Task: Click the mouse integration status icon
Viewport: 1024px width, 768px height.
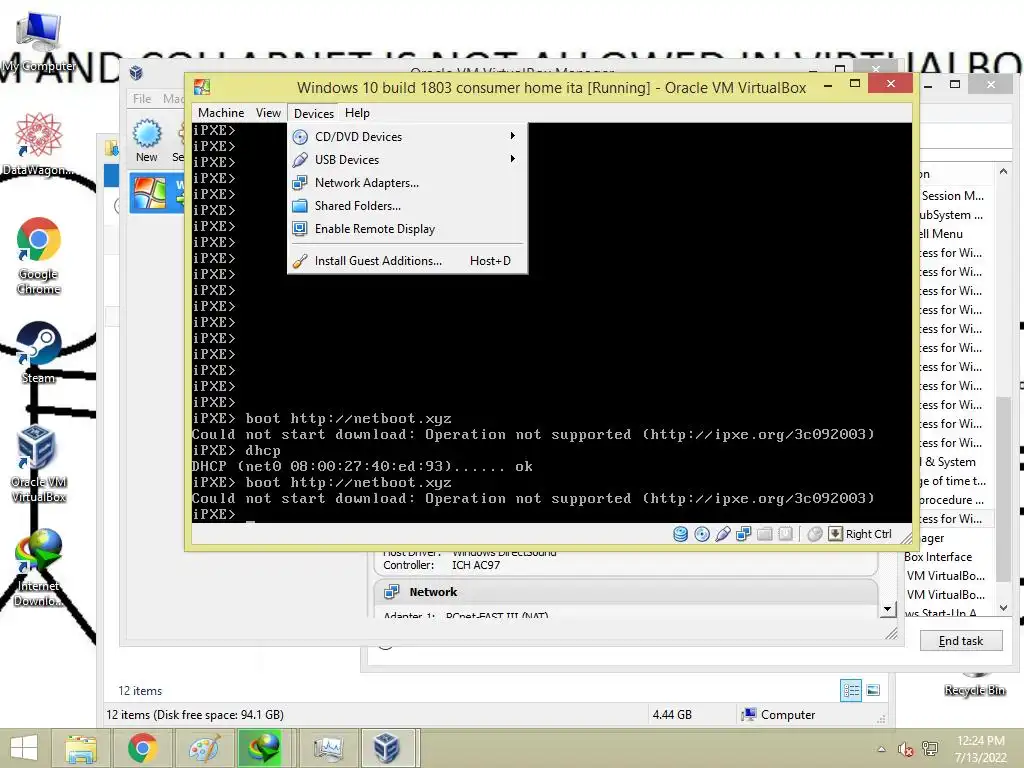Action: (x=814, y=534)
